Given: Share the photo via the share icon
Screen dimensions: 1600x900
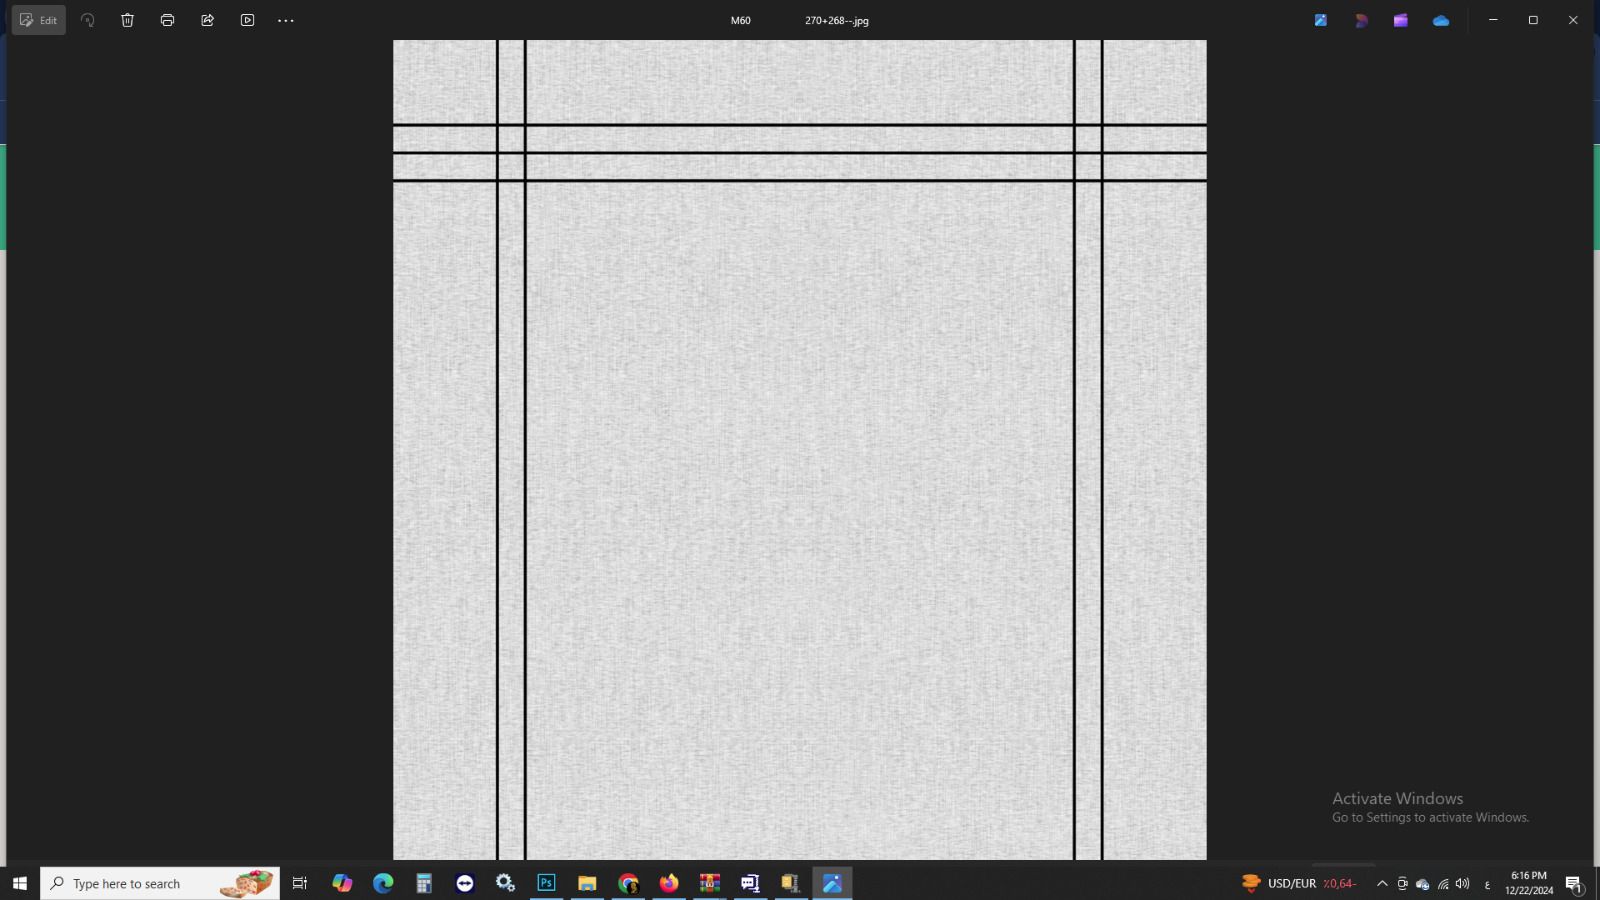Looking at the screenshot, I should tap(208, 20).
